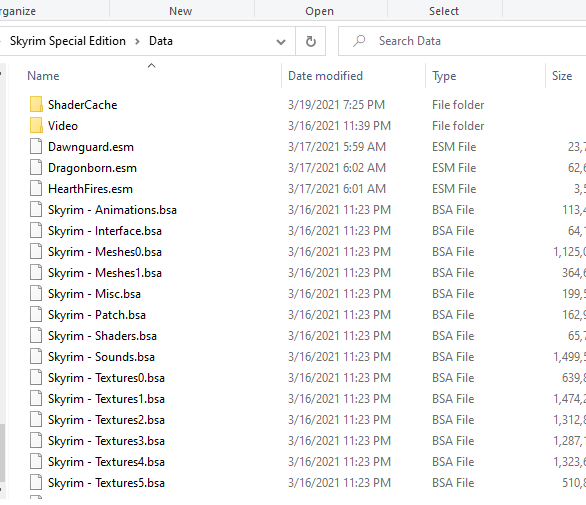This screenshot has height=505, width=586.
Task: Select Dawnguard.esm file name
Action: coord(91,147)
